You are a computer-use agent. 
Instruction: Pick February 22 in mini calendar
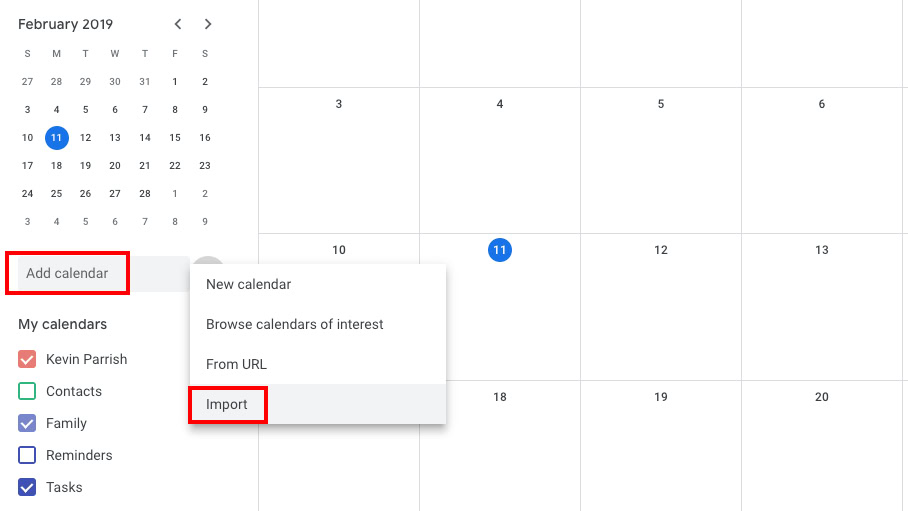point(175,166)
